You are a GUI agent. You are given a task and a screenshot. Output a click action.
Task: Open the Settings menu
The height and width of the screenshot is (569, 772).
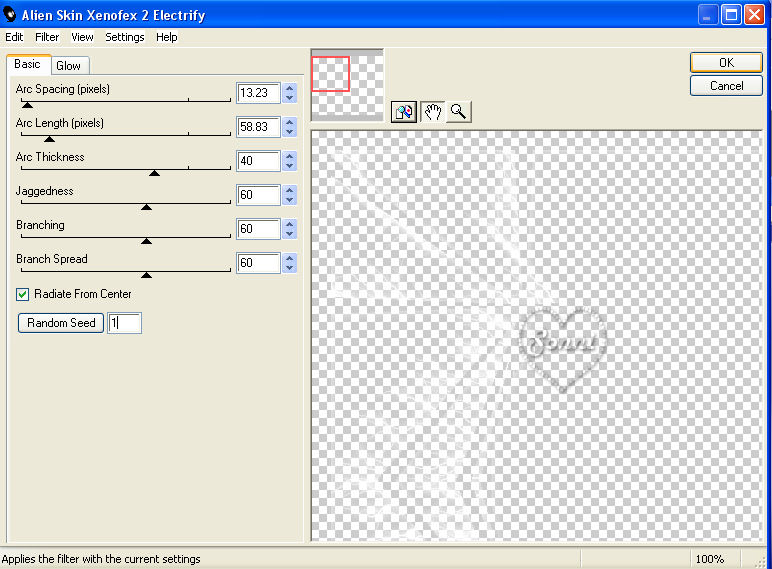125,37
